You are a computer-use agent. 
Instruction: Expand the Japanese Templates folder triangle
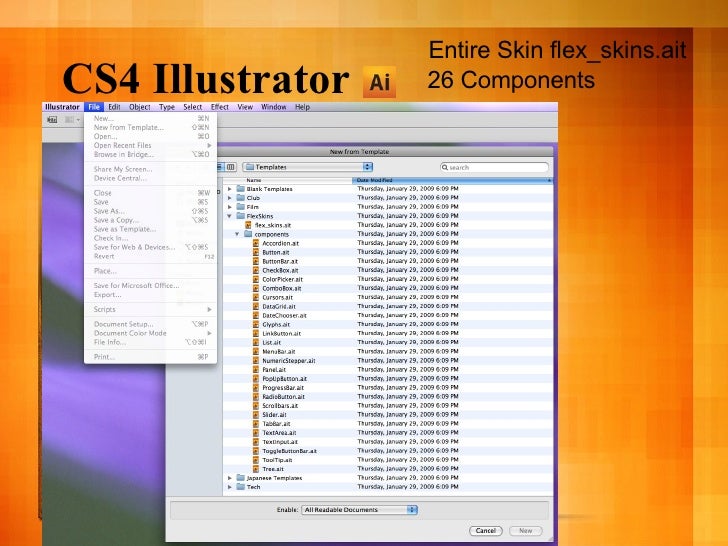[x=229, y=478]
